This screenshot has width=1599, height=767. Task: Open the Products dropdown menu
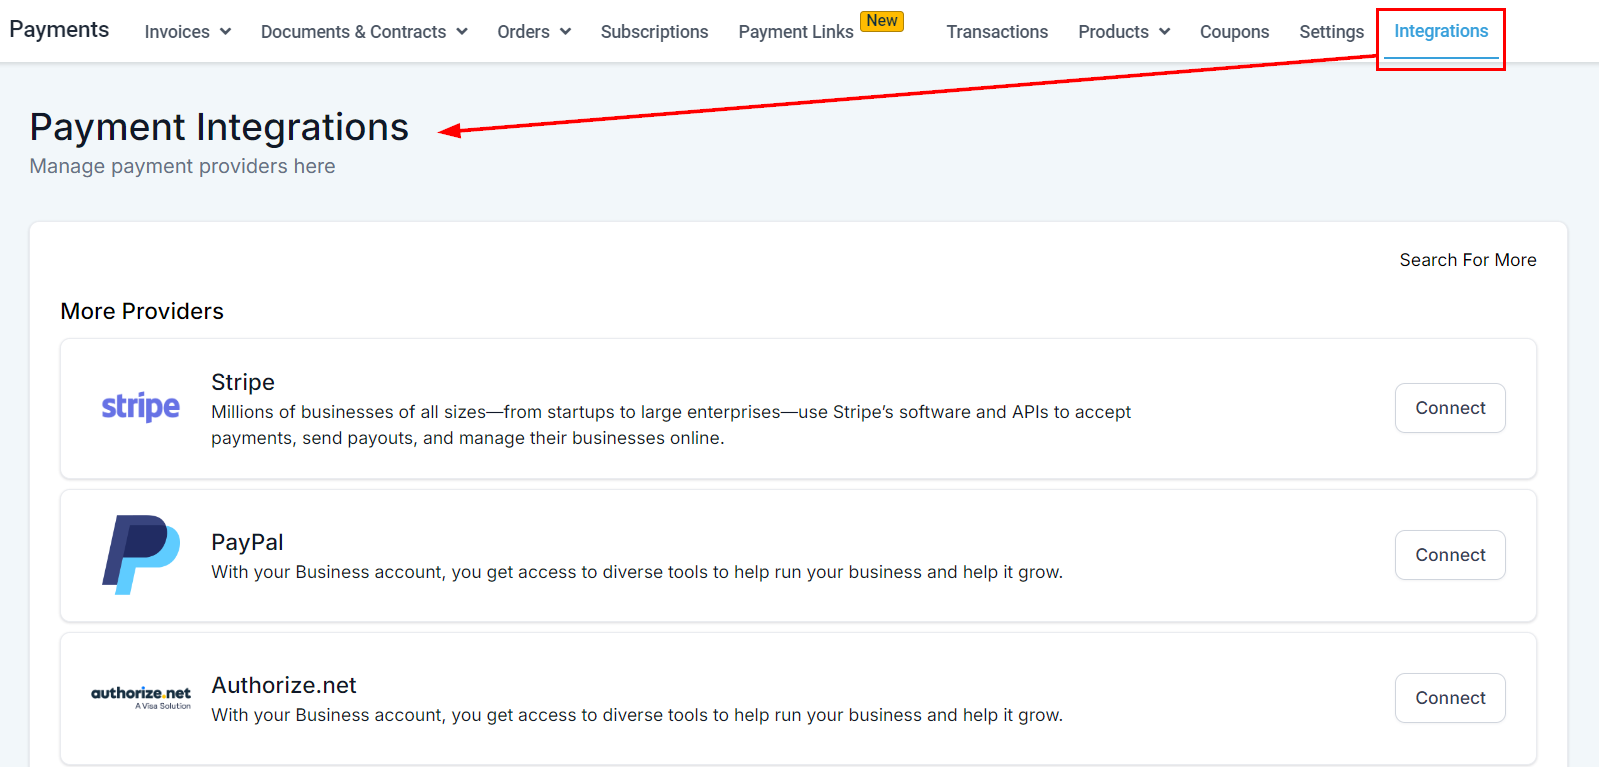tap(1124, 32)
